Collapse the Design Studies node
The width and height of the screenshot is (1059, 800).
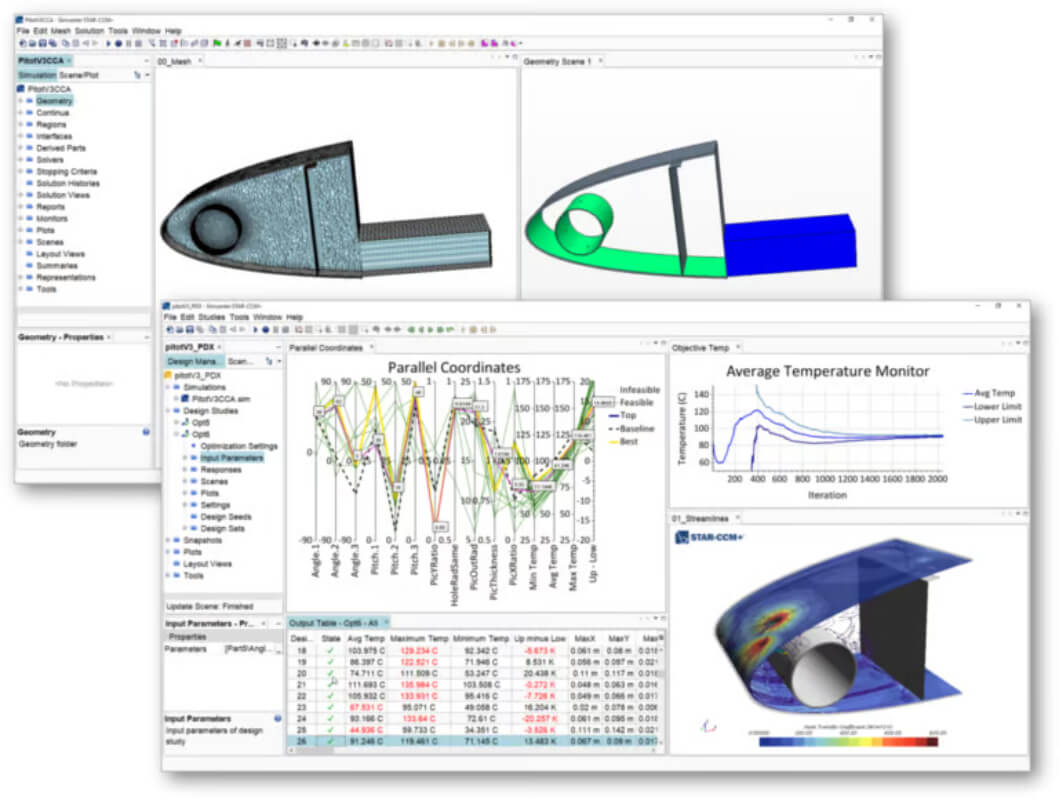coord(168,410)
